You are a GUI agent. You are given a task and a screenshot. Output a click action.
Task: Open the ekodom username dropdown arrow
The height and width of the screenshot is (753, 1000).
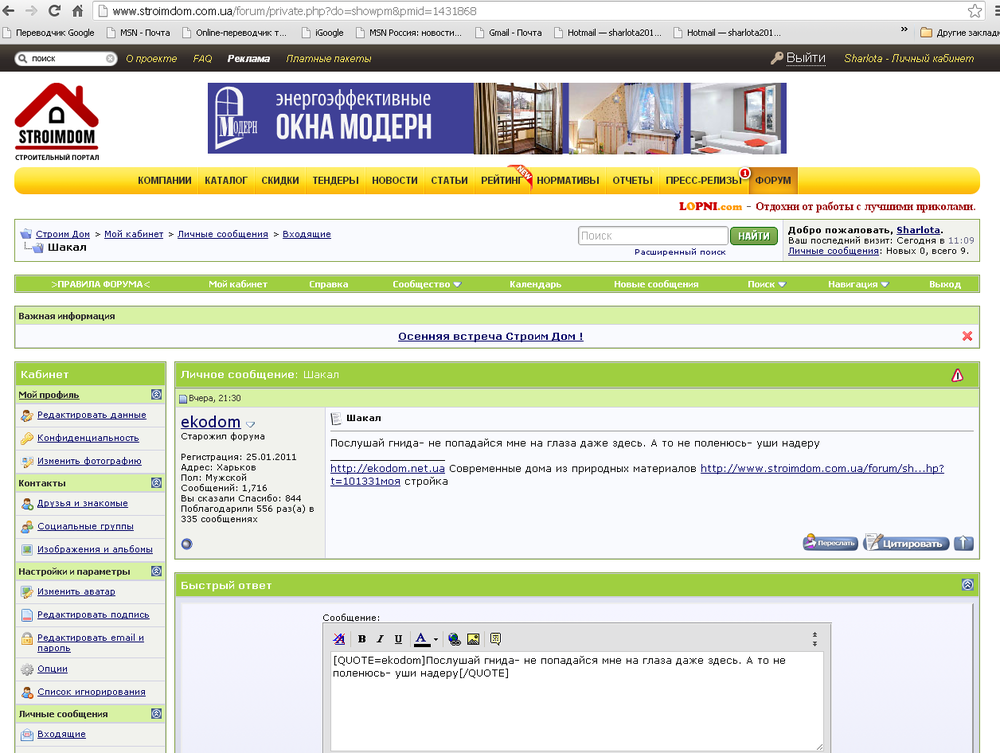(x=250, y=424)
